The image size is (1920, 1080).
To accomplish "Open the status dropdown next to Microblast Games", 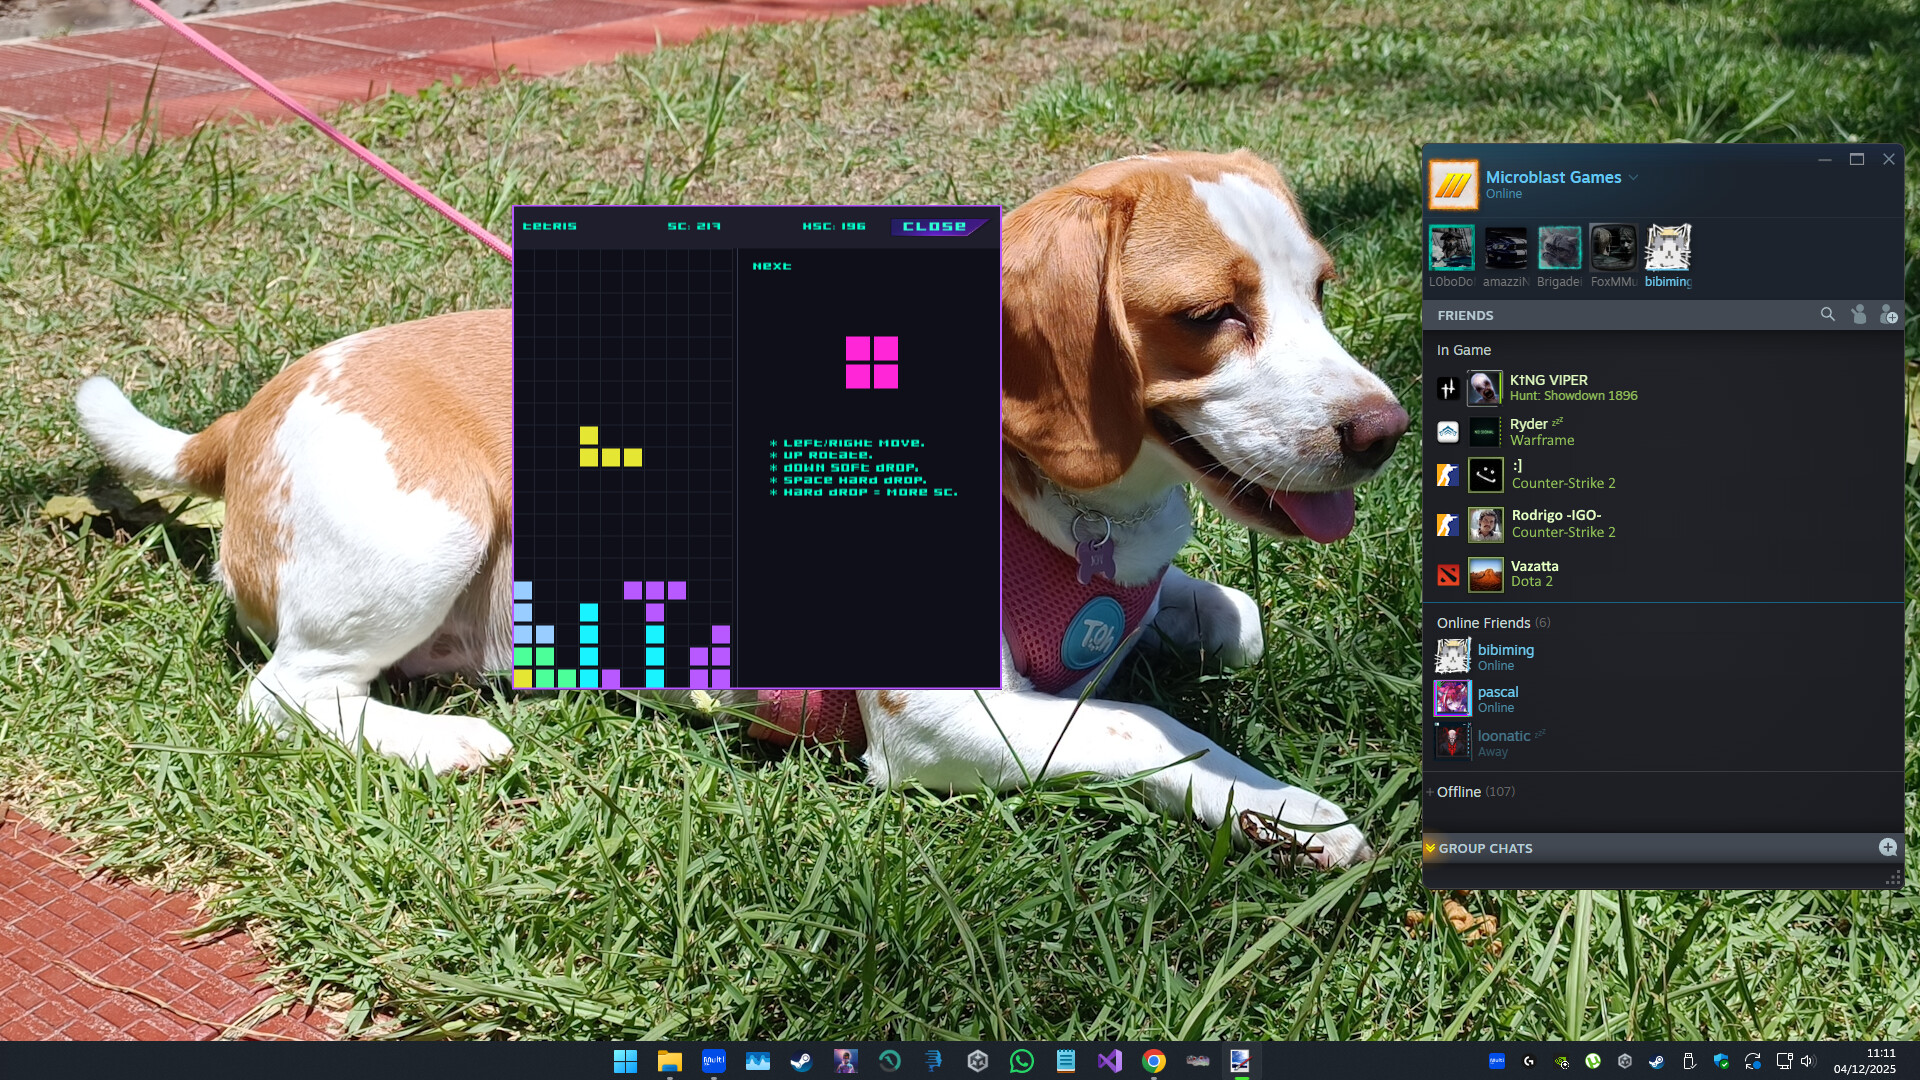I will [x=1634, y=177].
